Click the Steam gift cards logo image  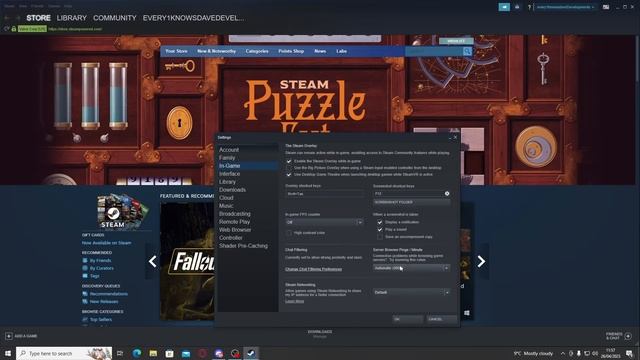click(x=122, y=211)
